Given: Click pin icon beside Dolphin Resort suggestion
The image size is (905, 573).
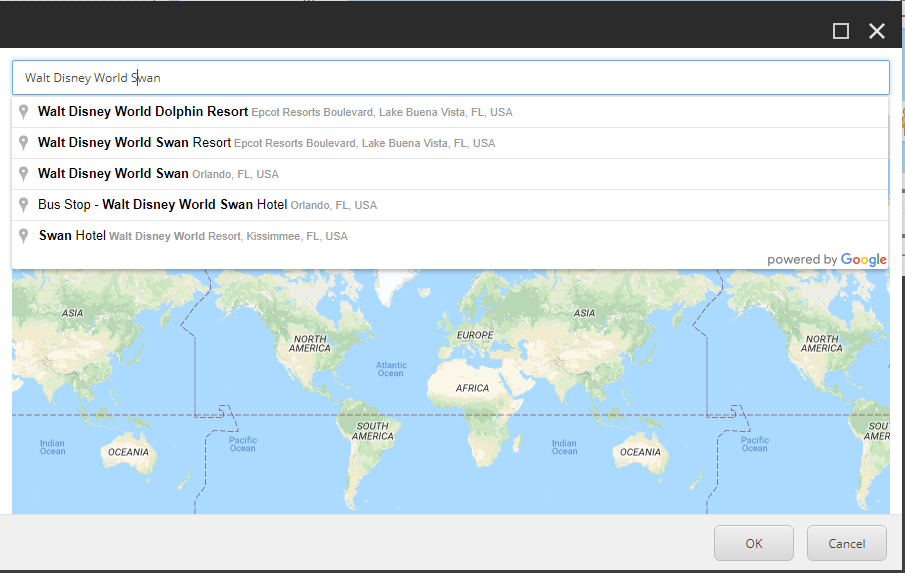Looking at the screenshot, I should pyautogui.click(x=23, y=112).
